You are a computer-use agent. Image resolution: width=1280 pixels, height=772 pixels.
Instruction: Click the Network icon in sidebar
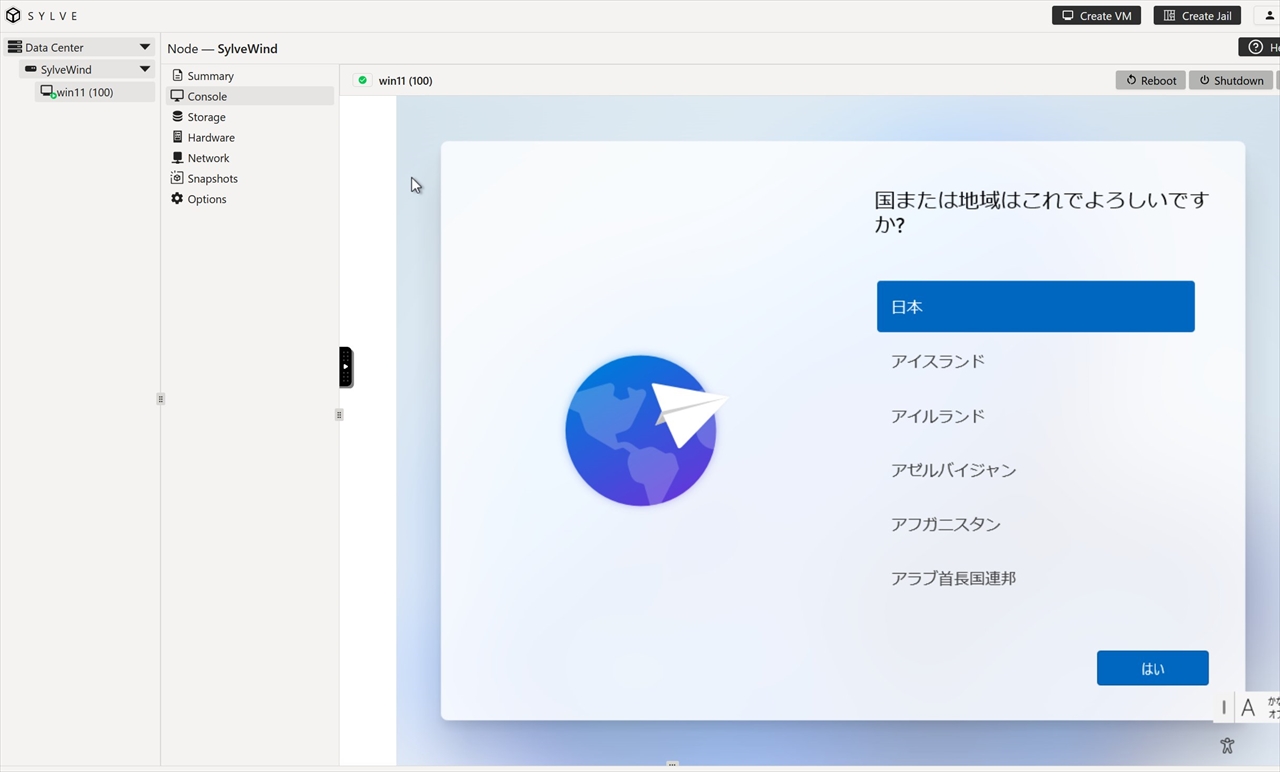tap(177, 158)
